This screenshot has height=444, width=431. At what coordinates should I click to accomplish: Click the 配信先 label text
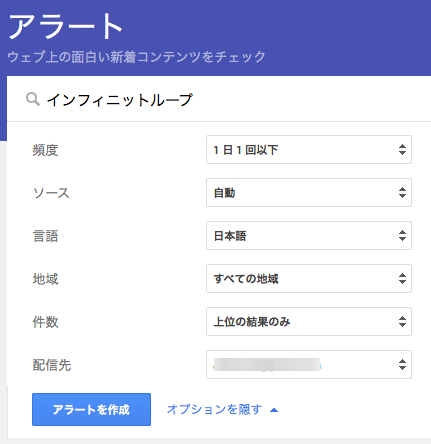click(52, 365)
